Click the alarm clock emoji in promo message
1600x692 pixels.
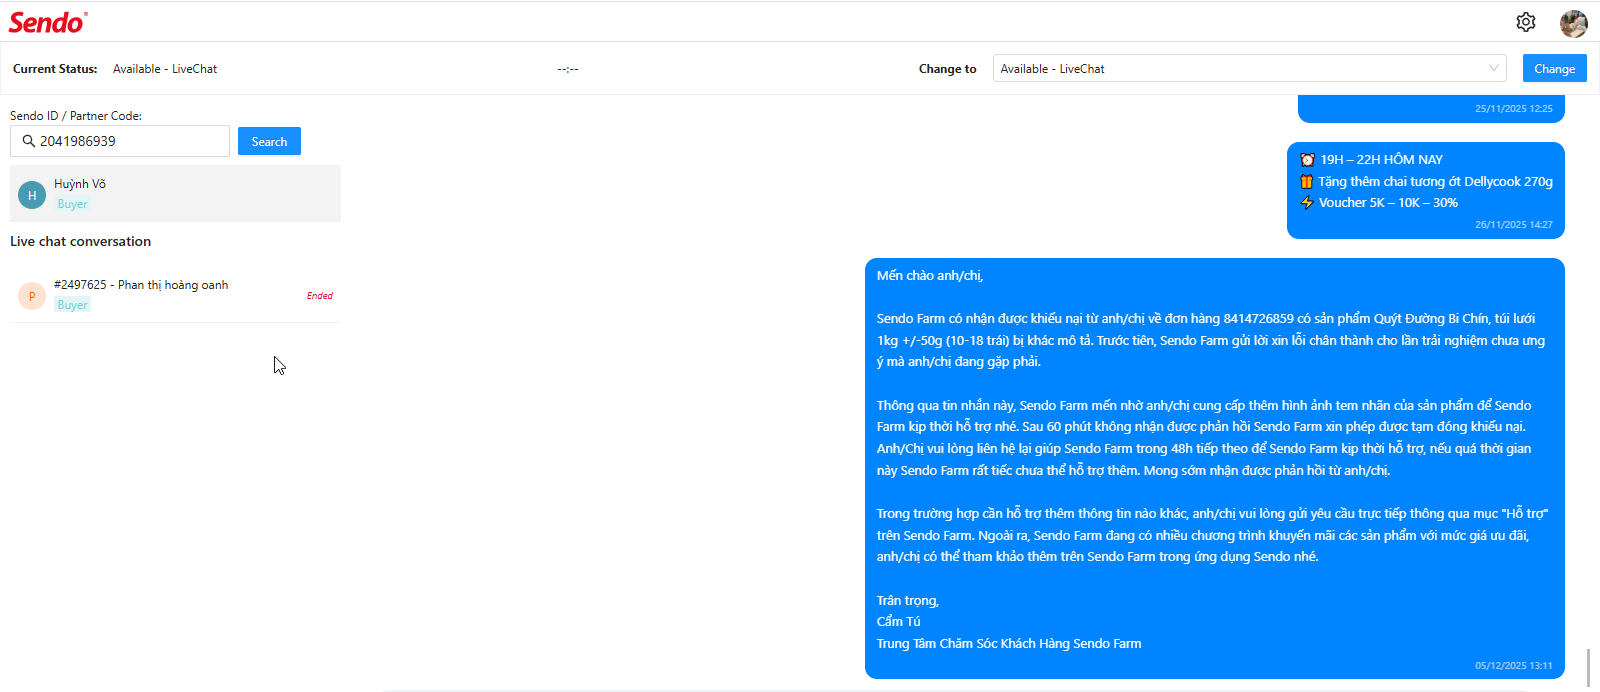click(1307, 160)
